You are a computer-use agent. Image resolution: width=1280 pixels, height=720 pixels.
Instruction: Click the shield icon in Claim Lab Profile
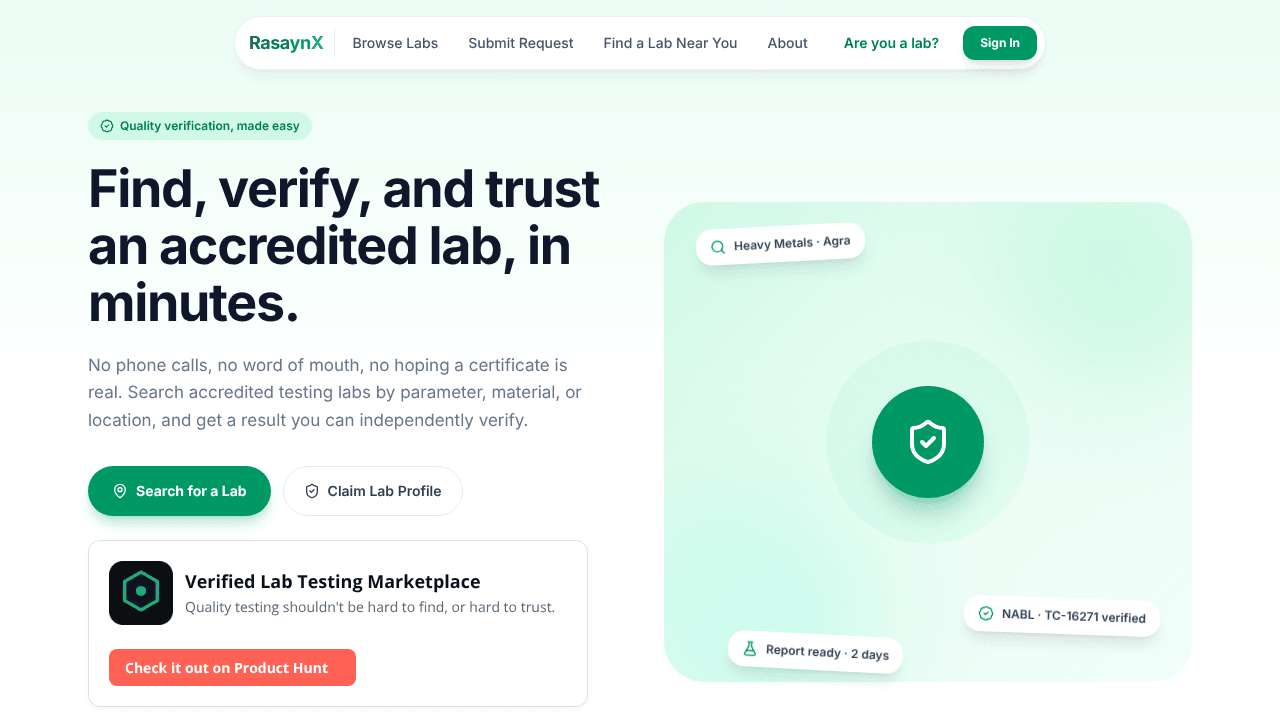[x=312, y=491]
